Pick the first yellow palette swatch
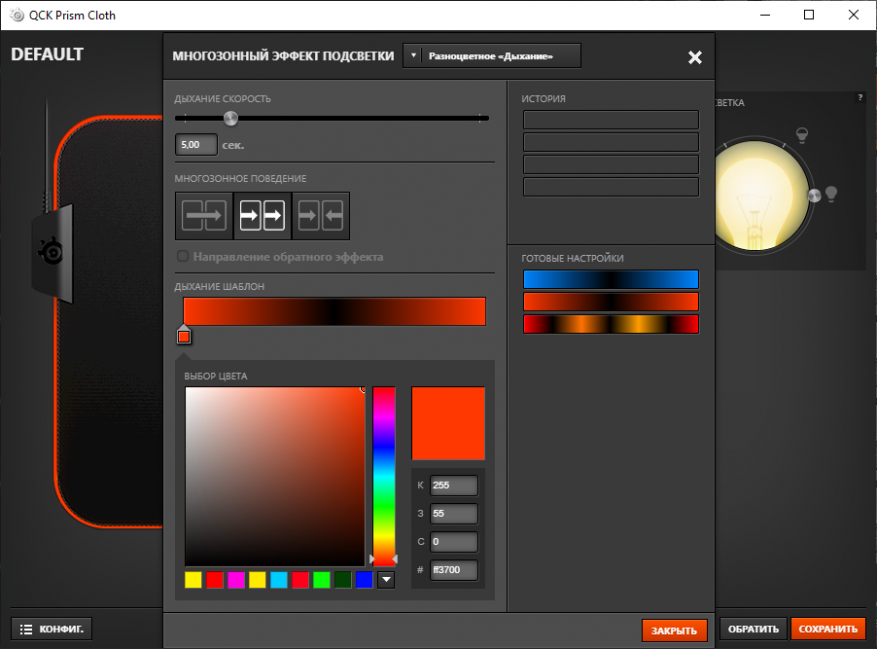Screen dimensions: 877x649 coord(193,580)
